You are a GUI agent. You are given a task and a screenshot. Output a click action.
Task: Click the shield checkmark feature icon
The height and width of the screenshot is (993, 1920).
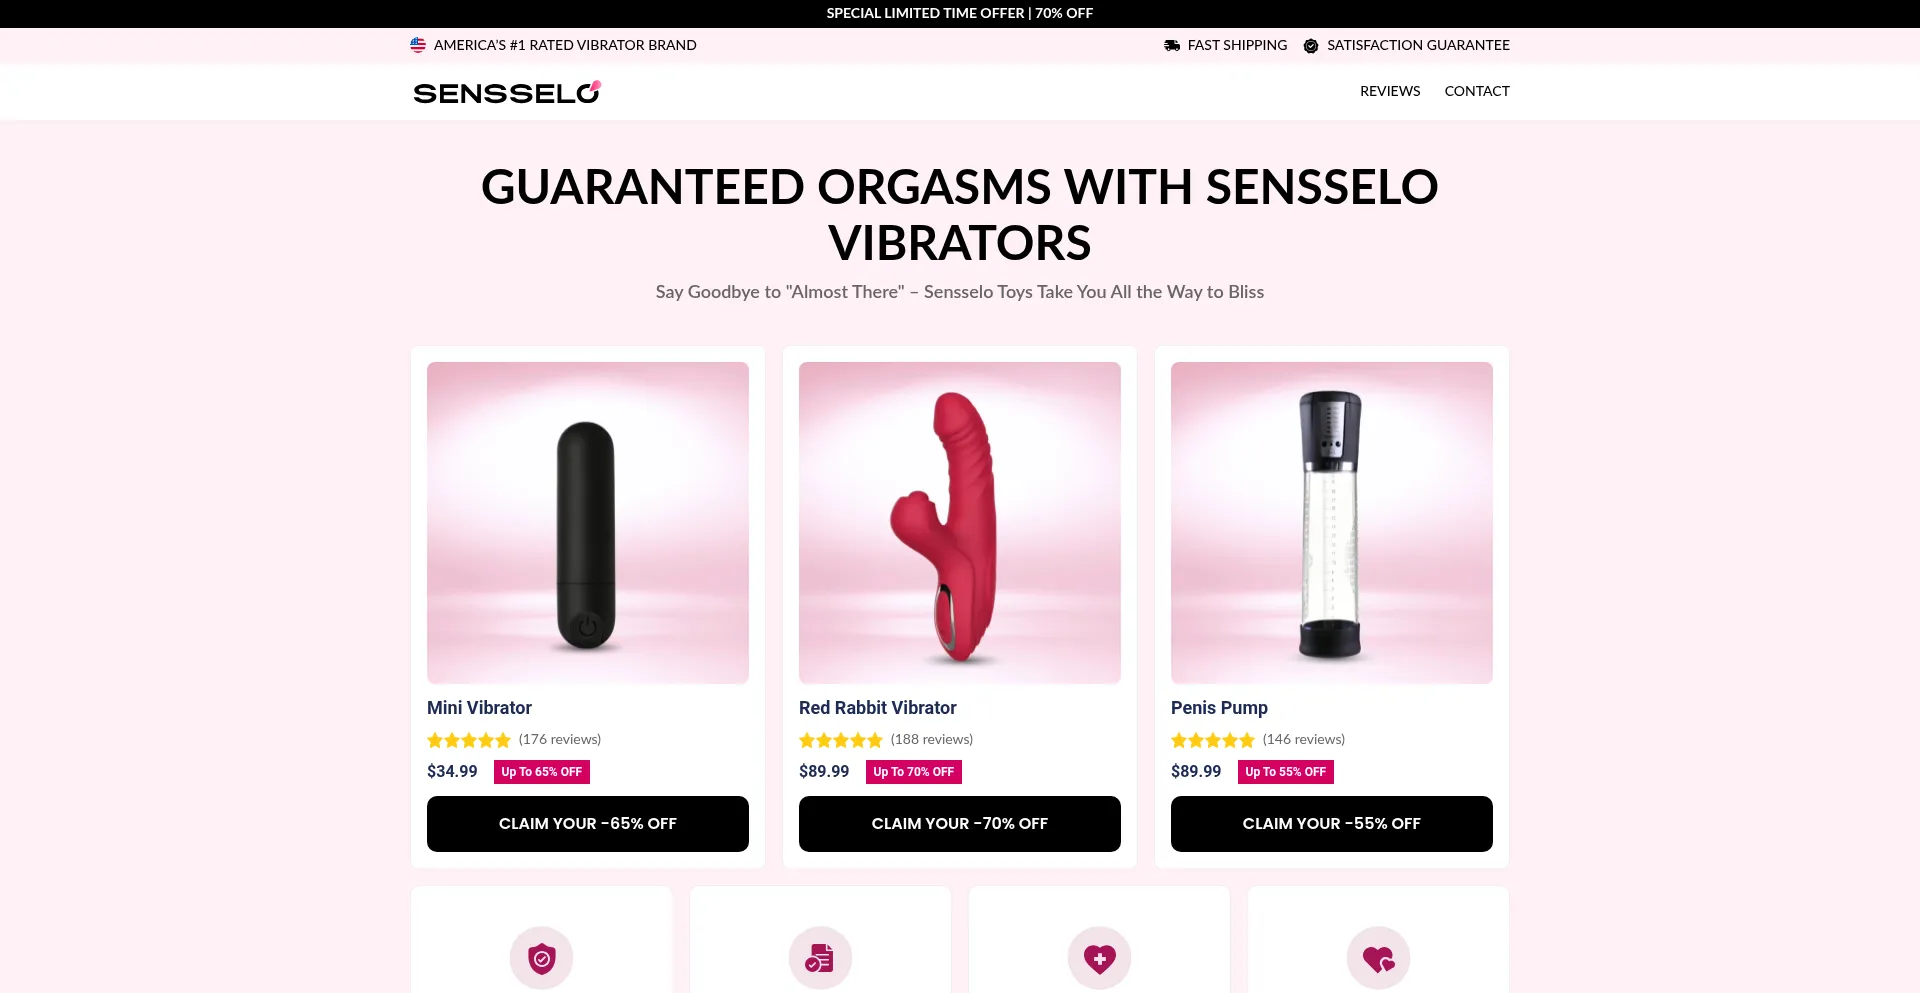tap(541, 958)
